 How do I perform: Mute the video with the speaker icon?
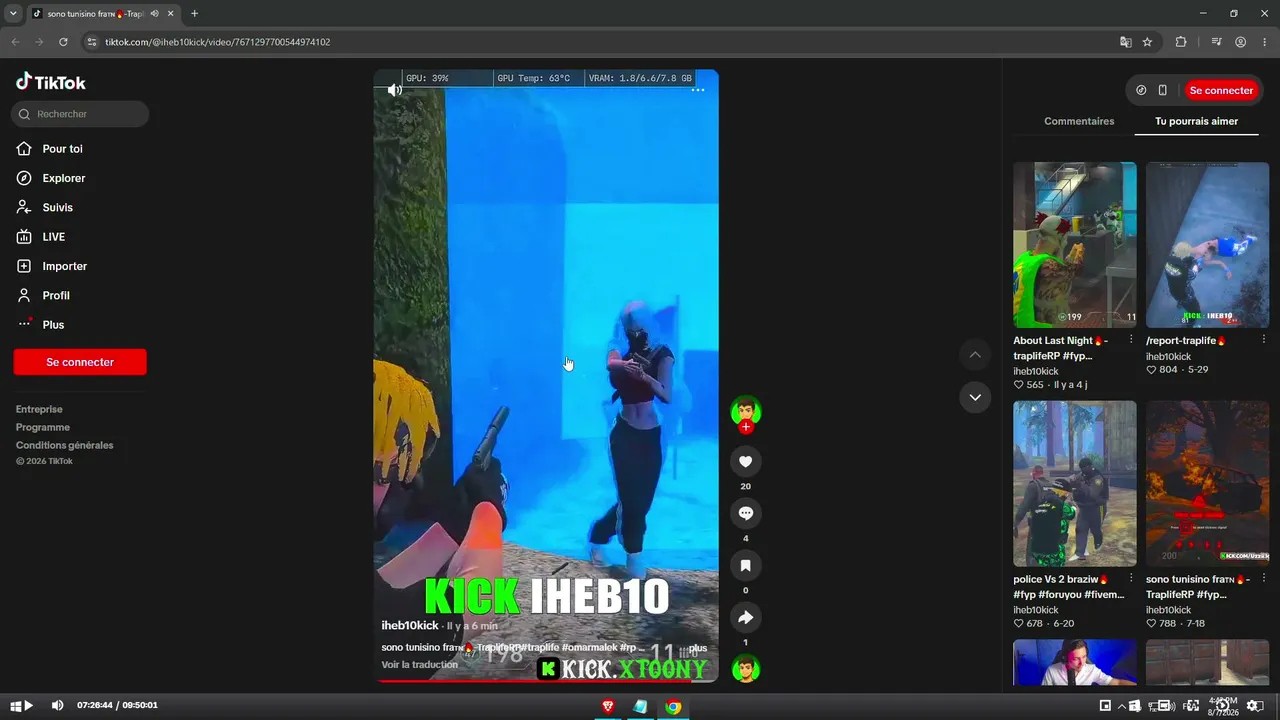coord(395,90)
